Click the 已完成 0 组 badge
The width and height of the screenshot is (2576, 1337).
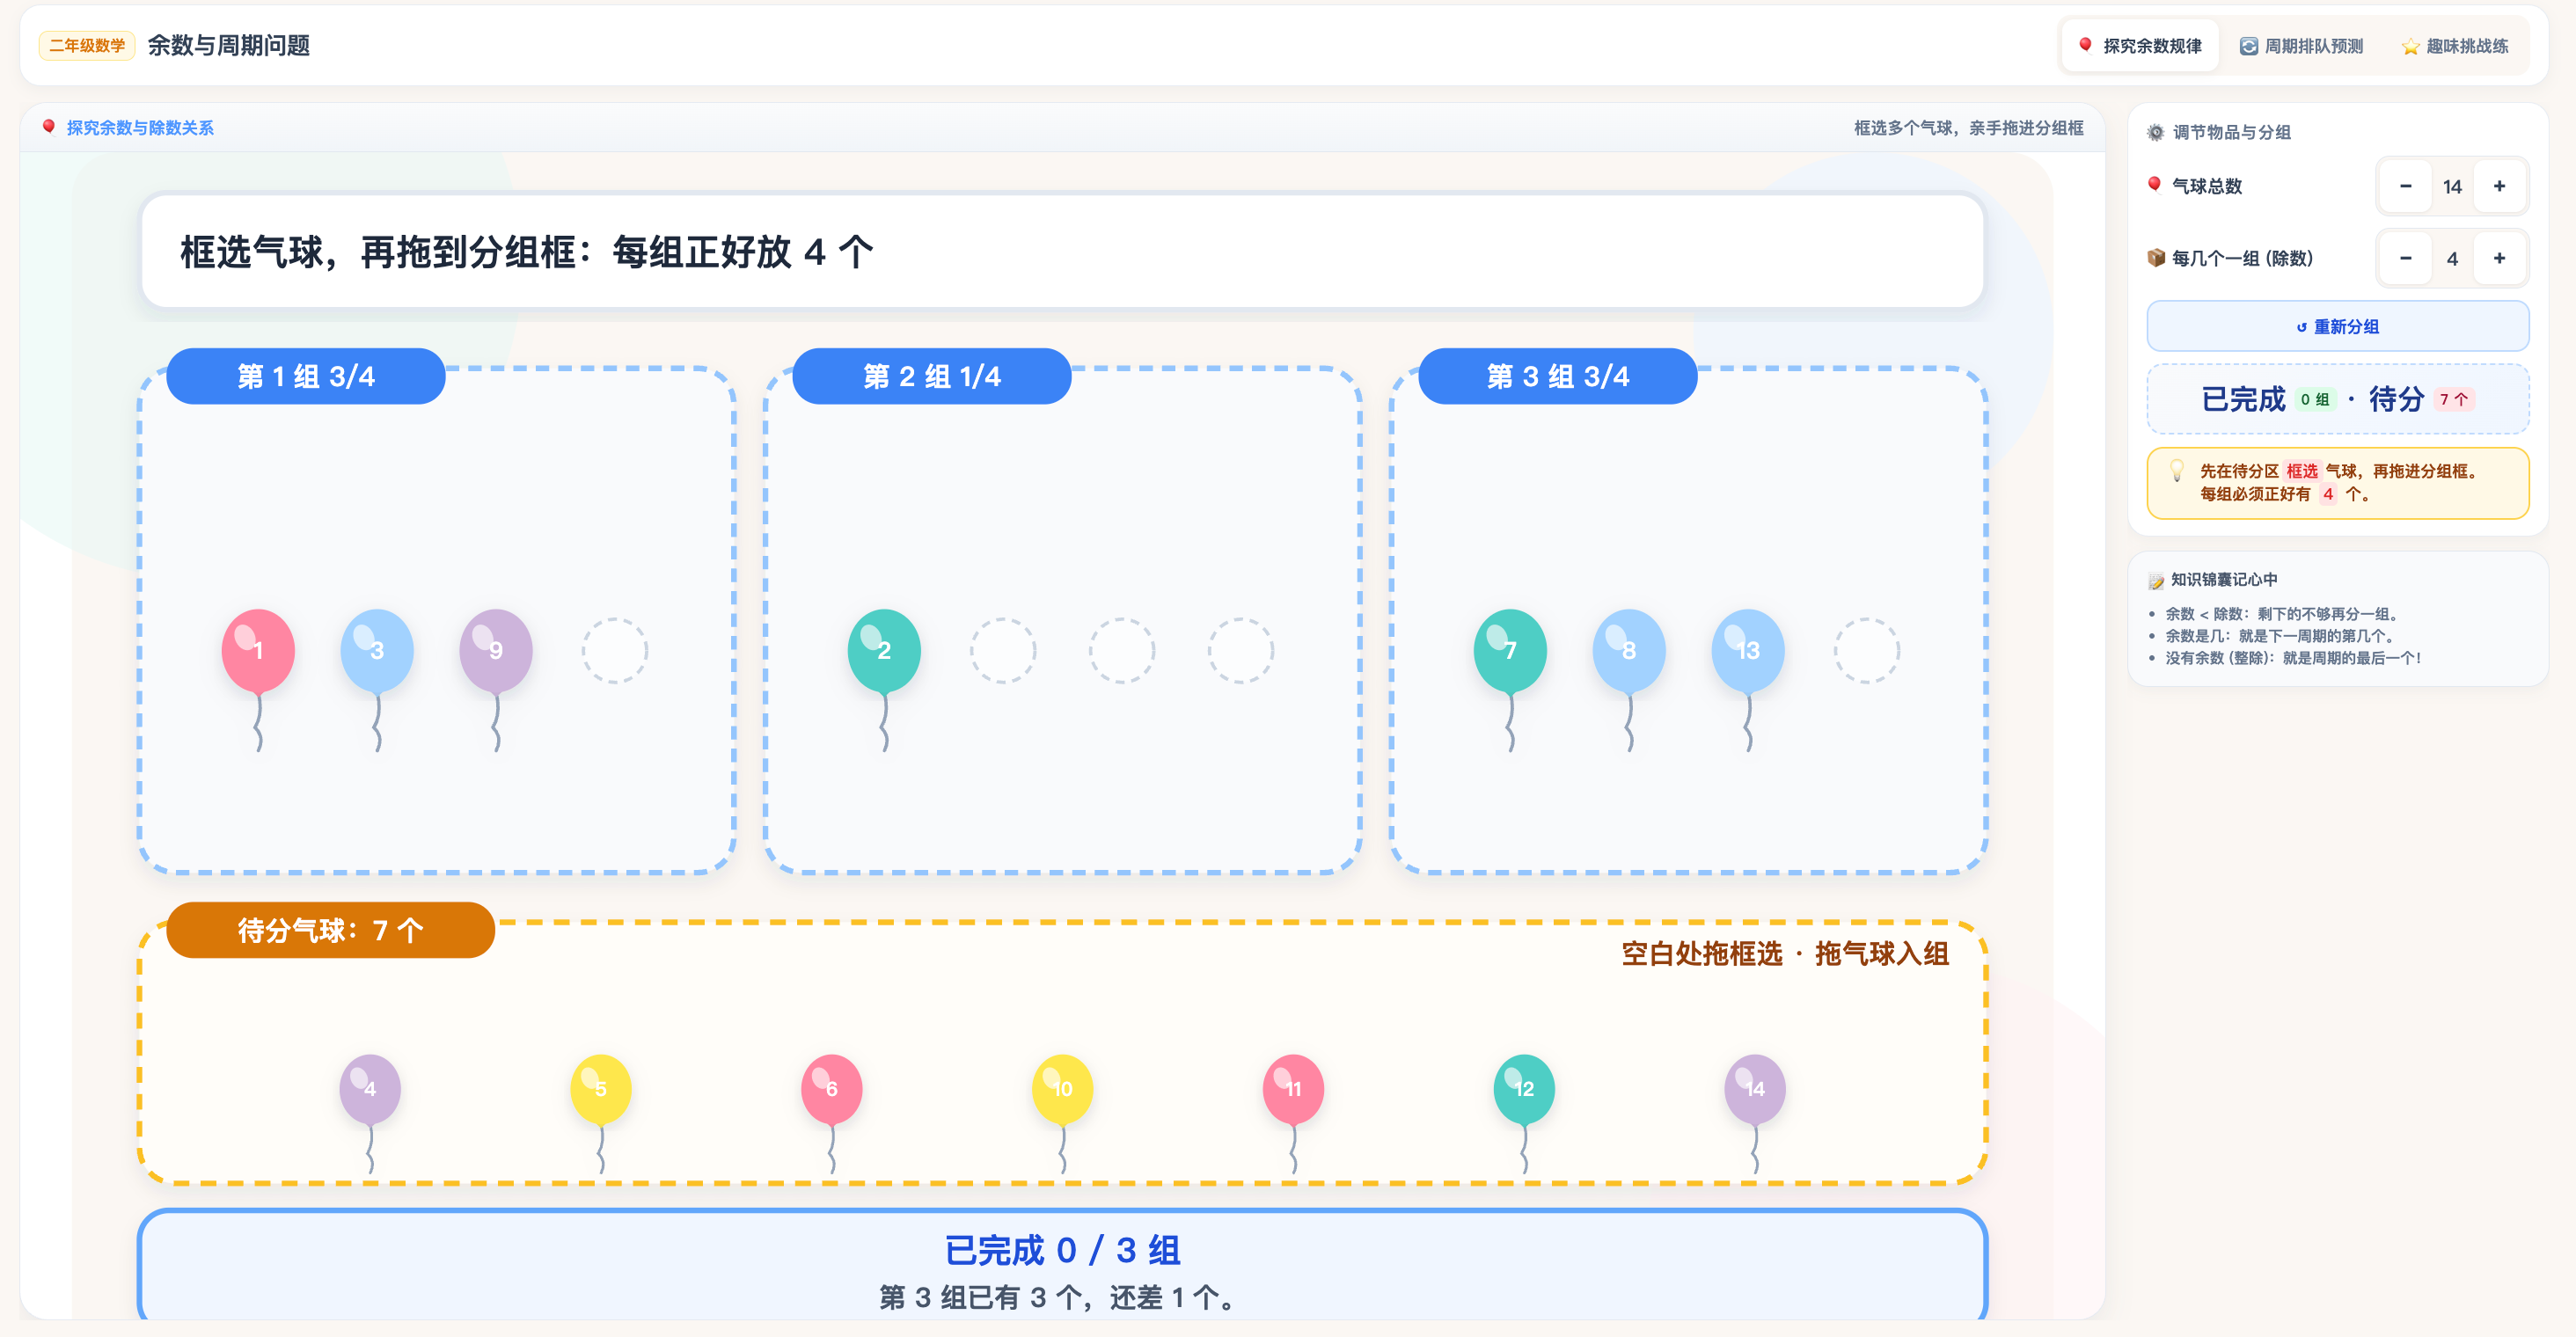pos(2315,399)
